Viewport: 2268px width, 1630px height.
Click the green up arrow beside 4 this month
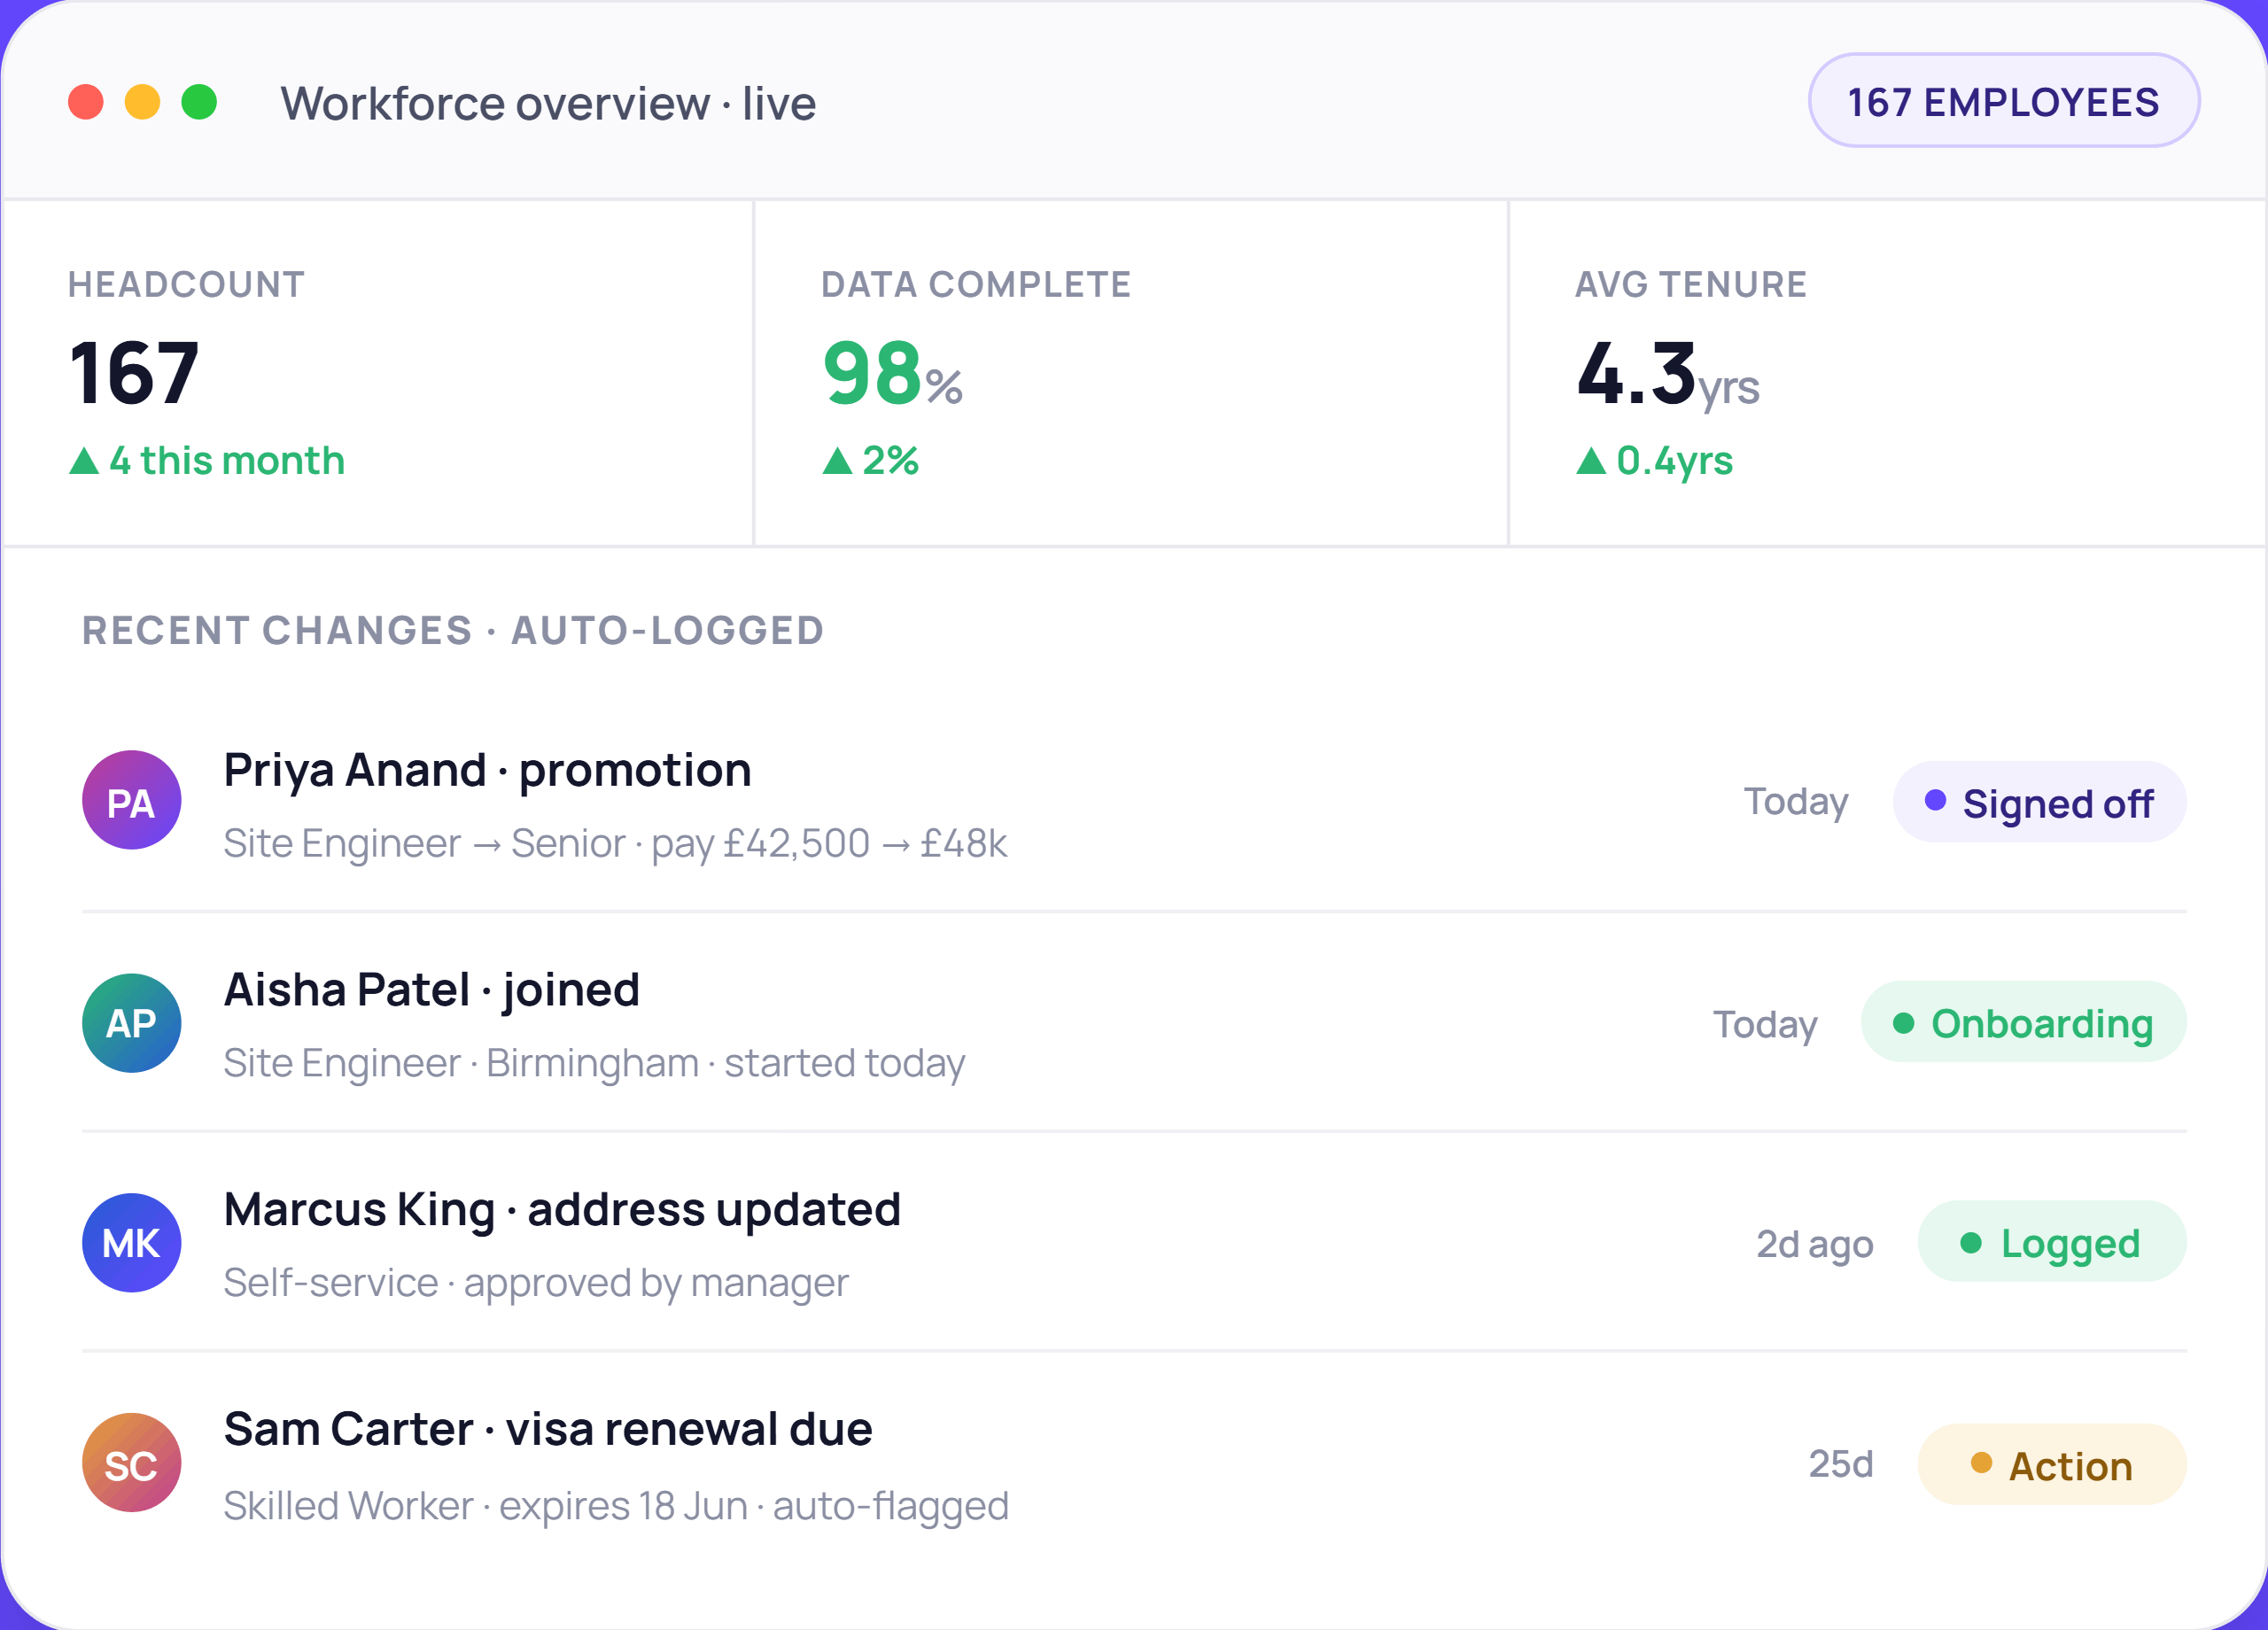pos(84,461)
